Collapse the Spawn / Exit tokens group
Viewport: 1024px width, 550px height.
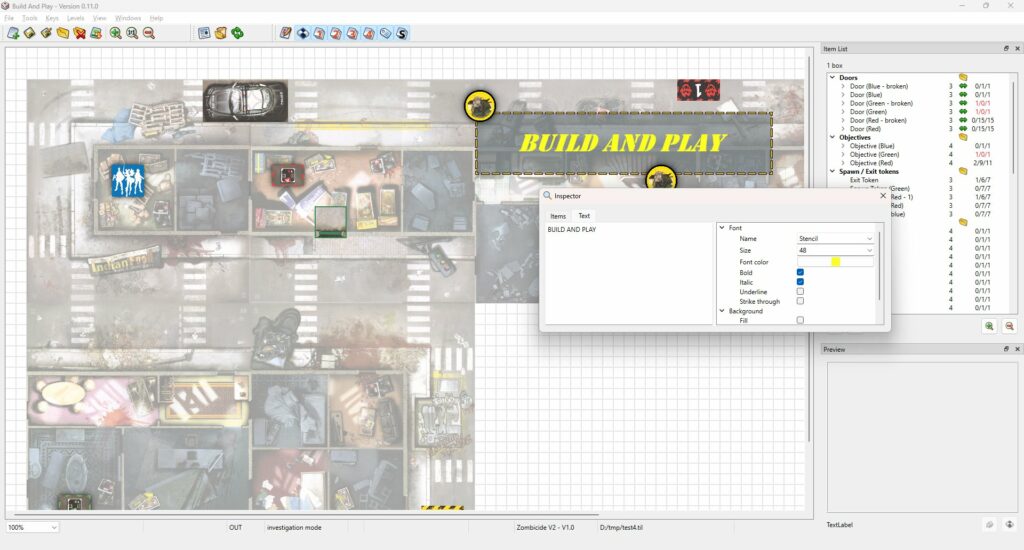[x=833, y=171]
